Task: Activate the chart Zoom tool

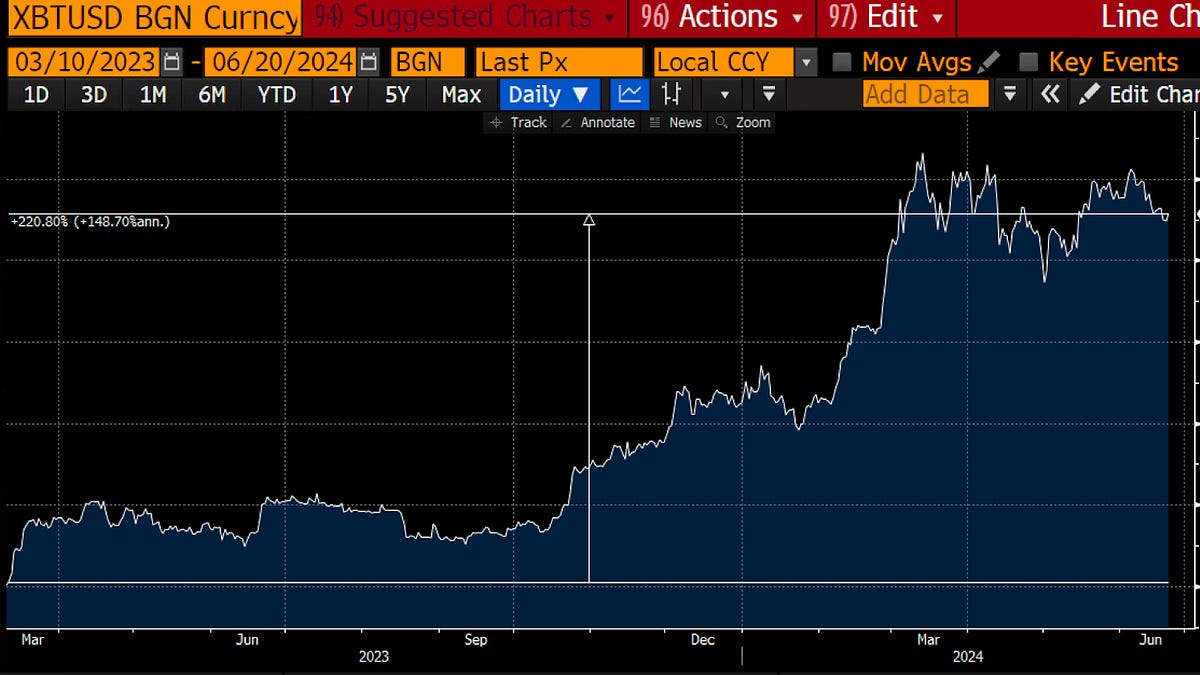Action: [x=744, y=122]
